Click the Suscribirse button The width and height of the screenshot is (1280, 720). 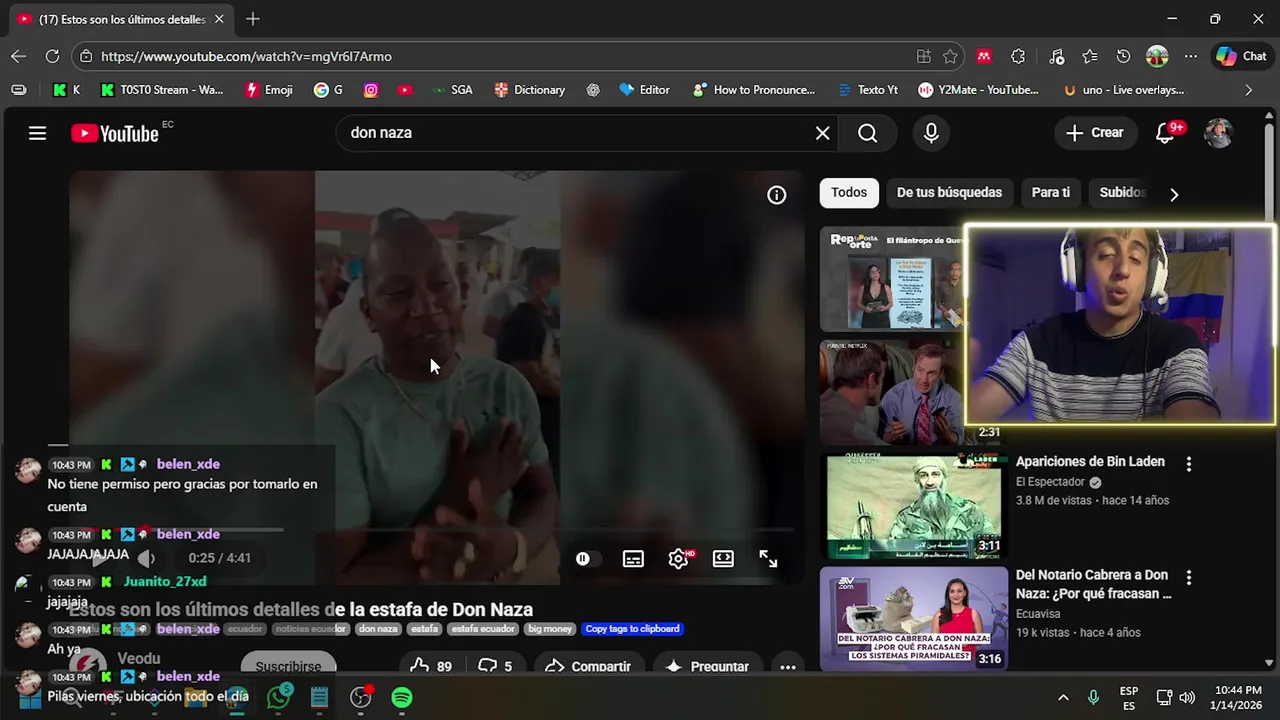(288, 666)
